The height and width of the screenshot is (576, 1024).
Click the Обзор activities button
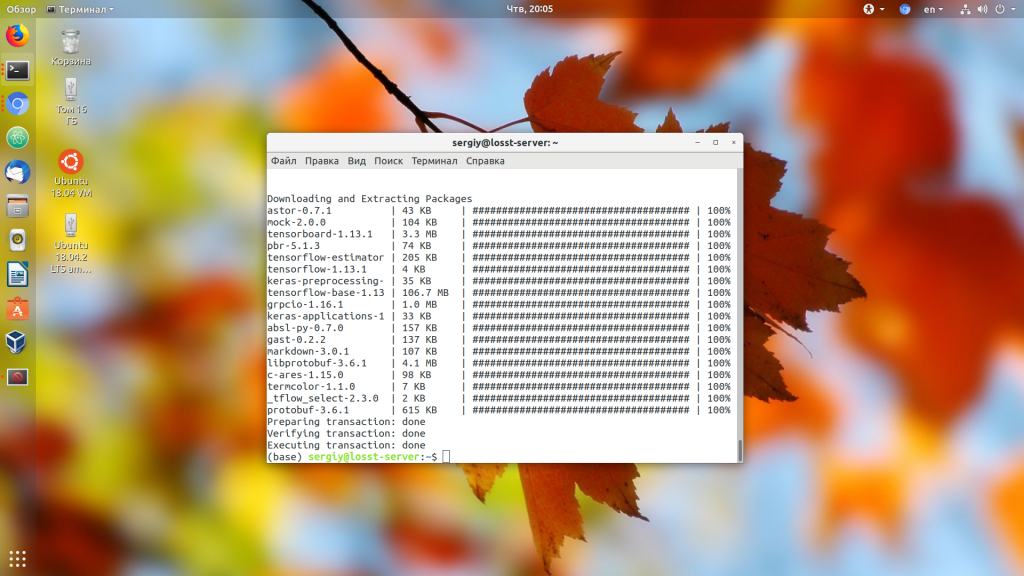tap(21, 9)
